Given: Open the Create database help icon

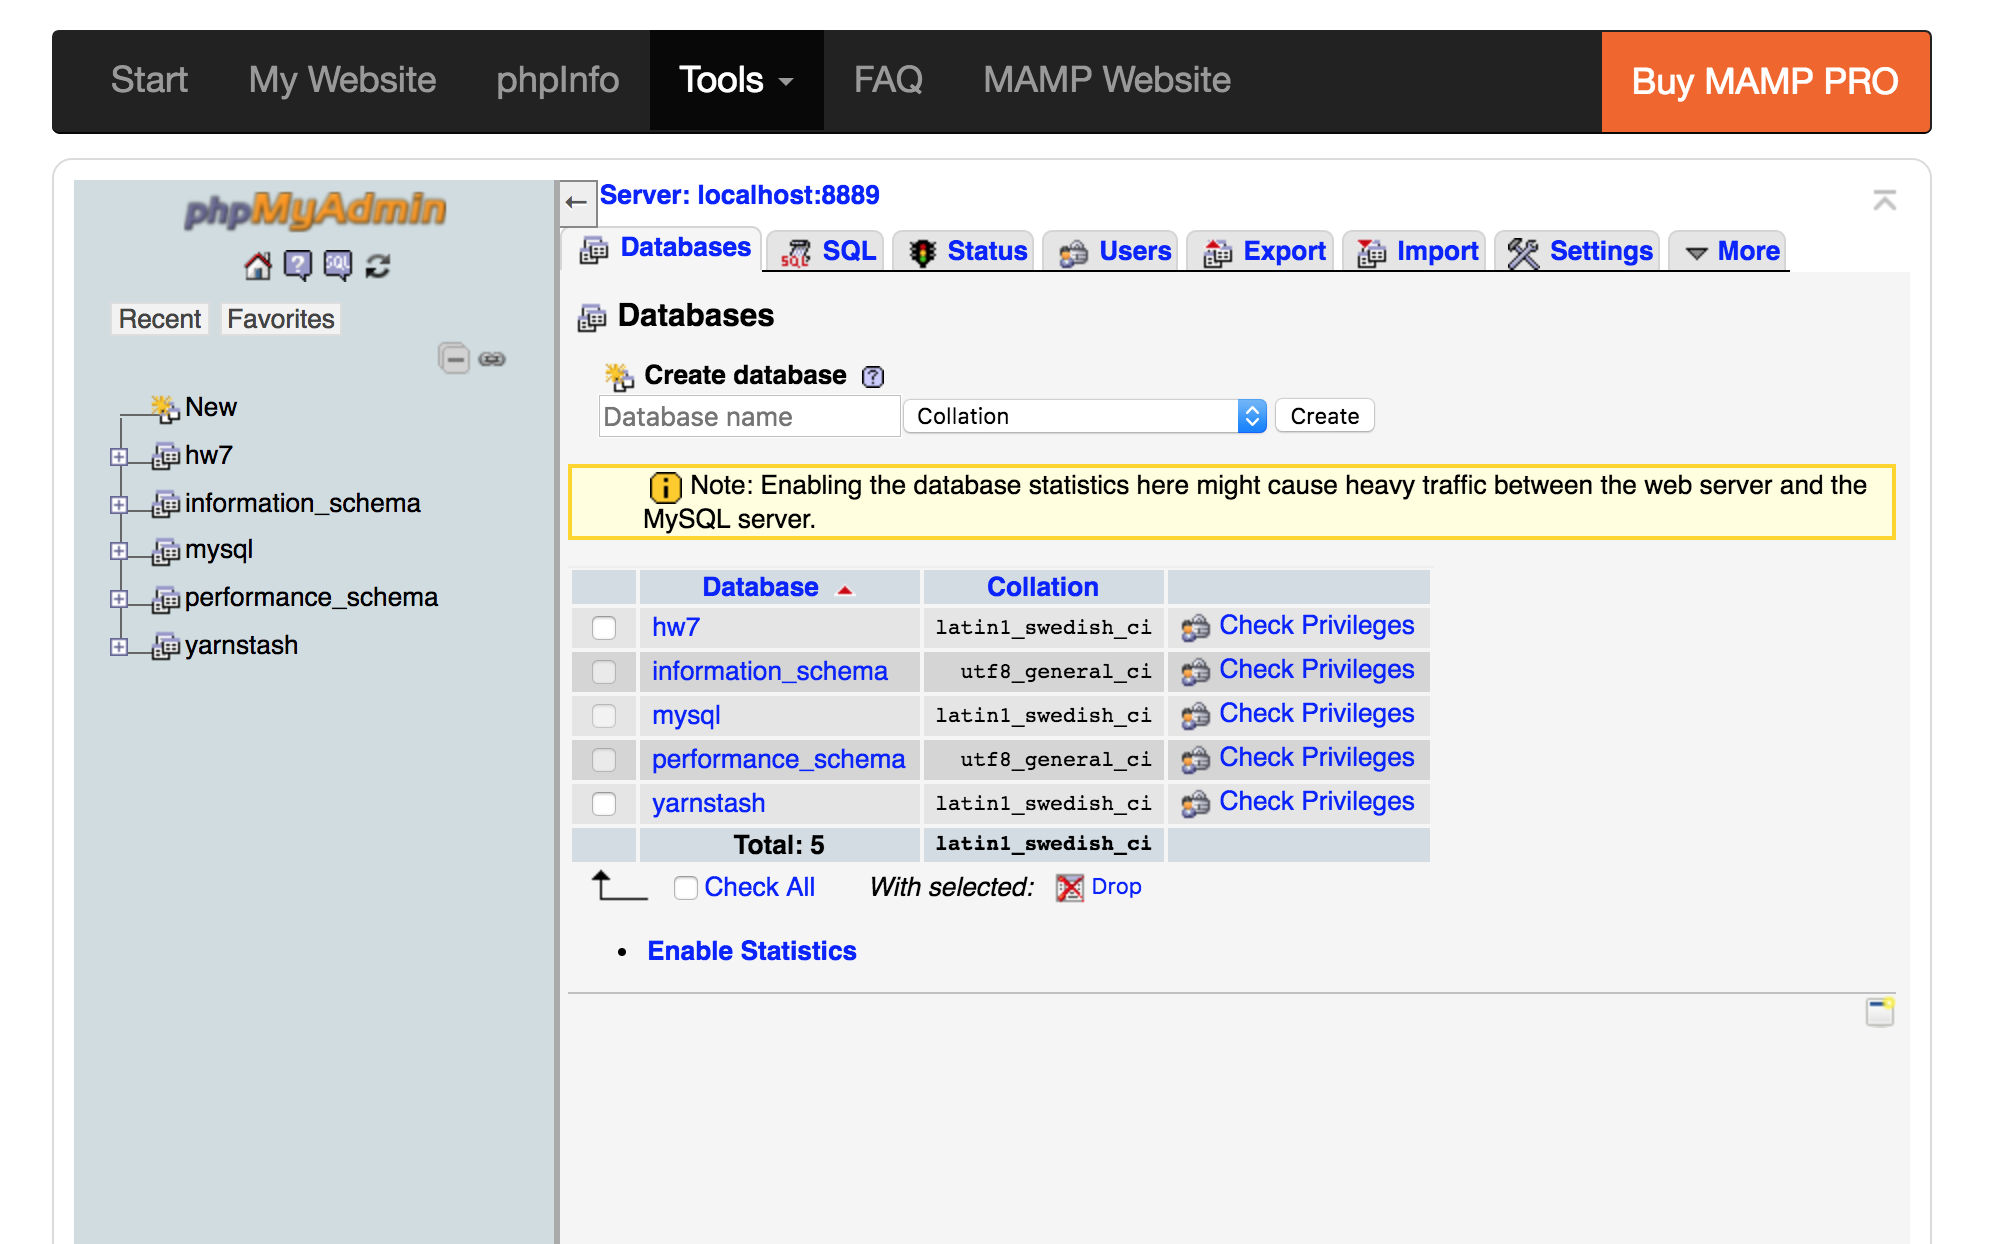Looking at the screenshot, I should pyautogui.click(x=873, y=376).
